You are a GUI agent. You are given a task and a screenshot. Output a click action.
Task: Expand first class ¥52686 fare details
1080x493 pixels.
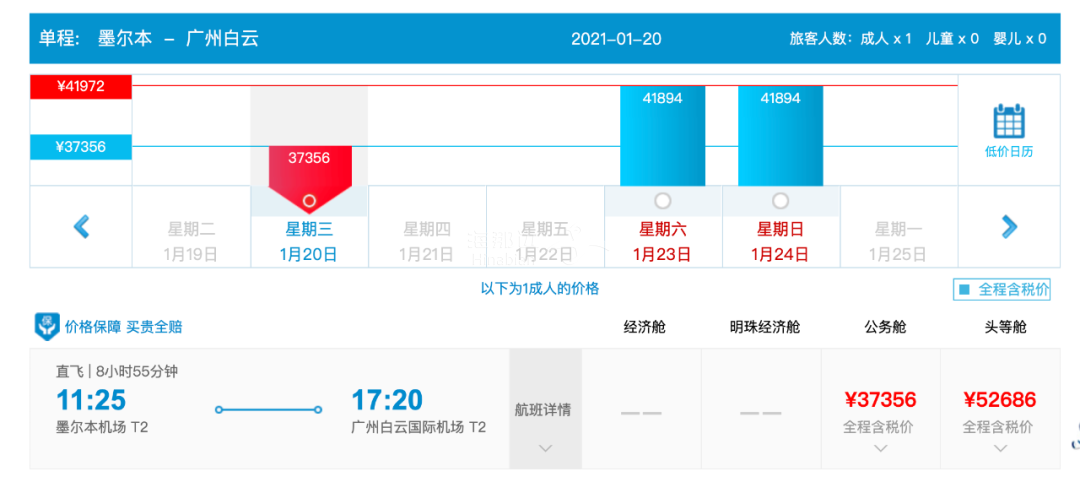(x=998, y=448)
